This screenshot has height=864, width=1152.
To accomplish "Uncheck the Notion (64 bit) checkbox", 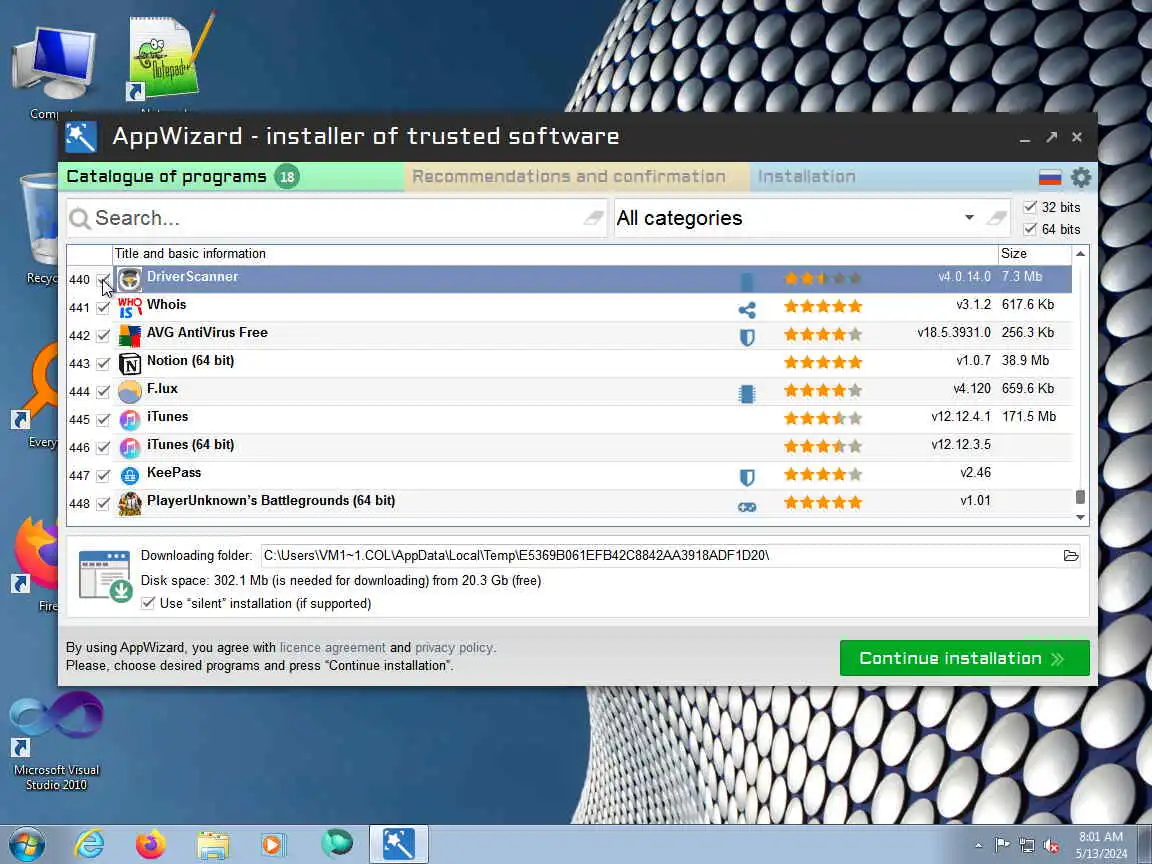I will pyautogui.click(x=104, y=364).
